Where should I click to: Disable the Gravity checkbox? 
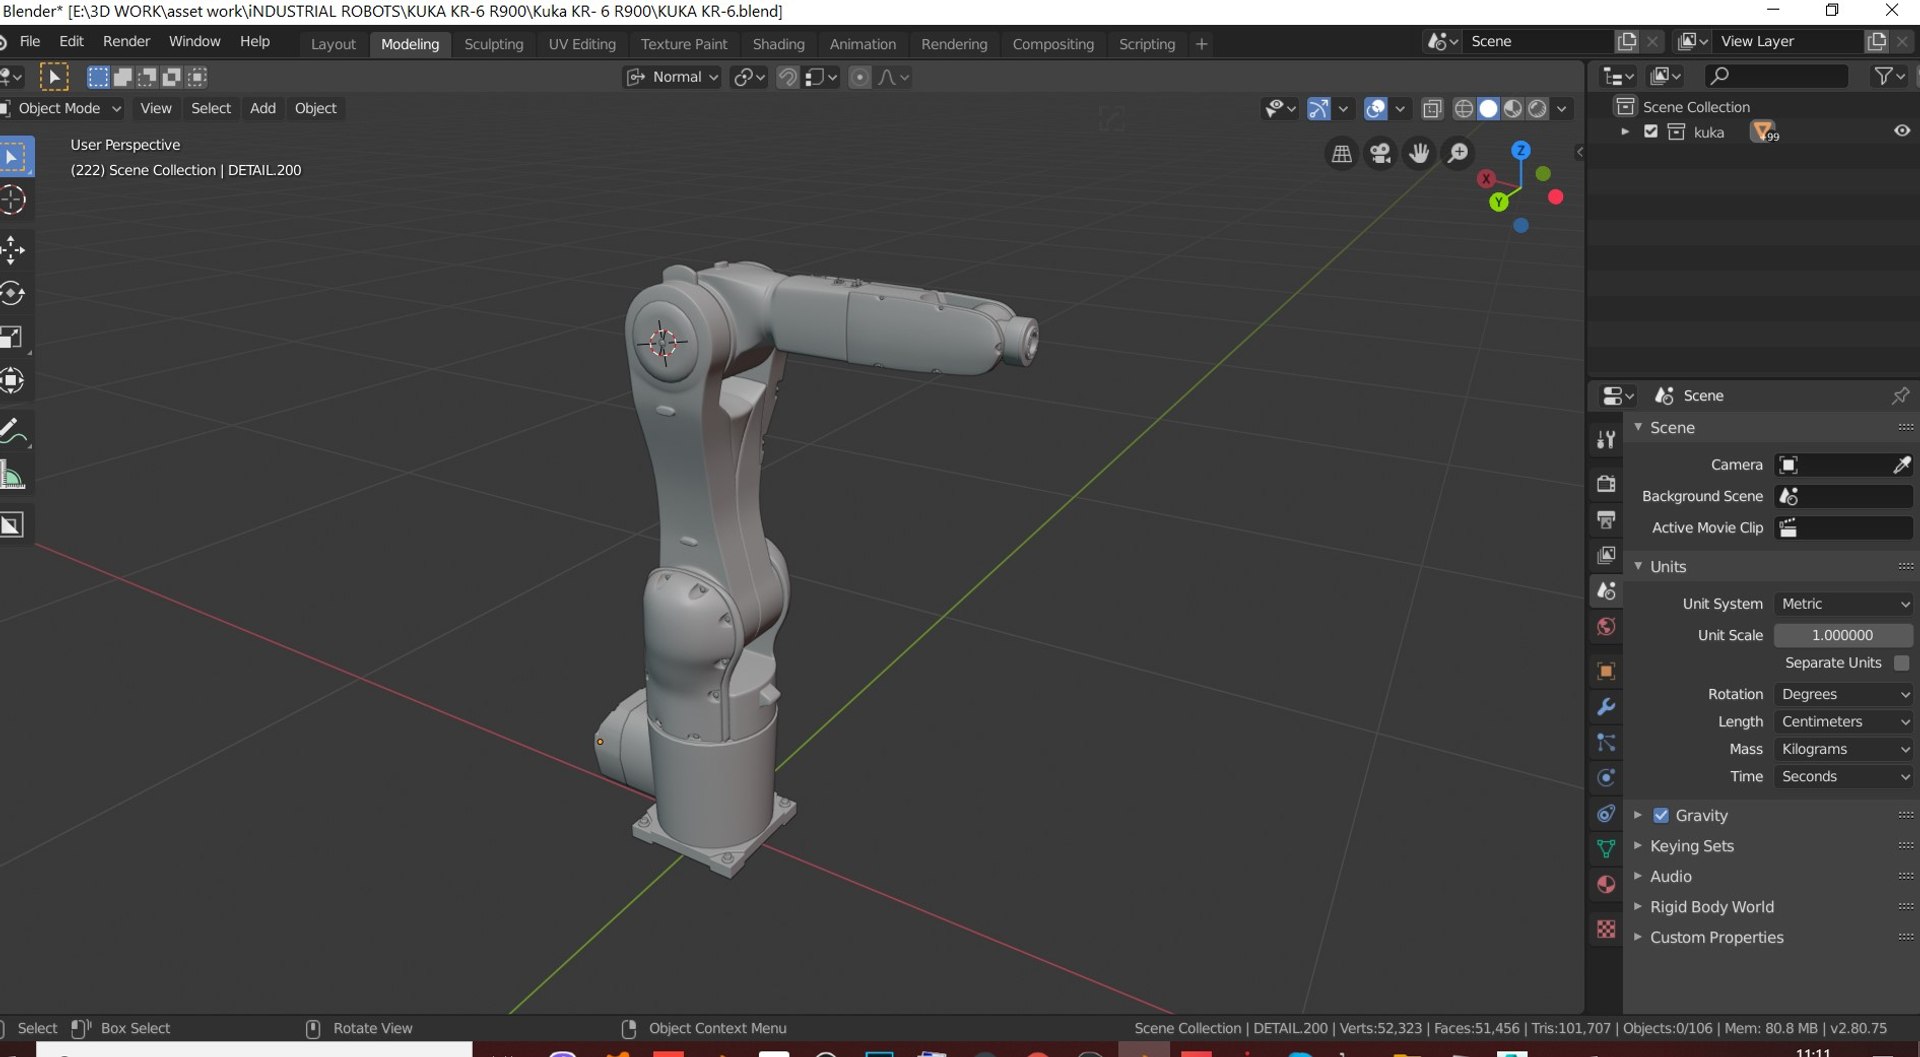coord(1661,816)
